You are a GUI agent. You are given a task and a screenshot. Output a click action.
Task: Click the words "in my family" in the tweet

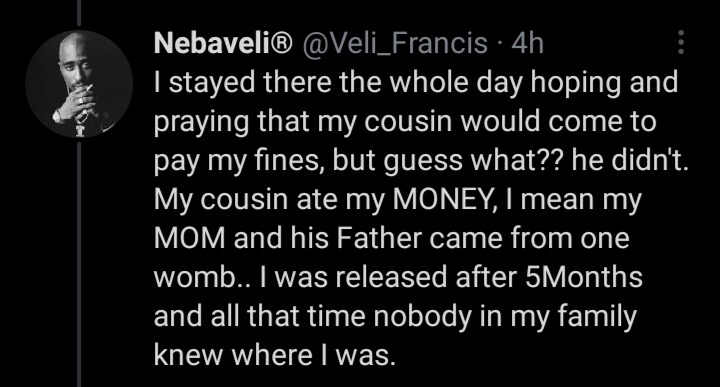click(558, 318)
